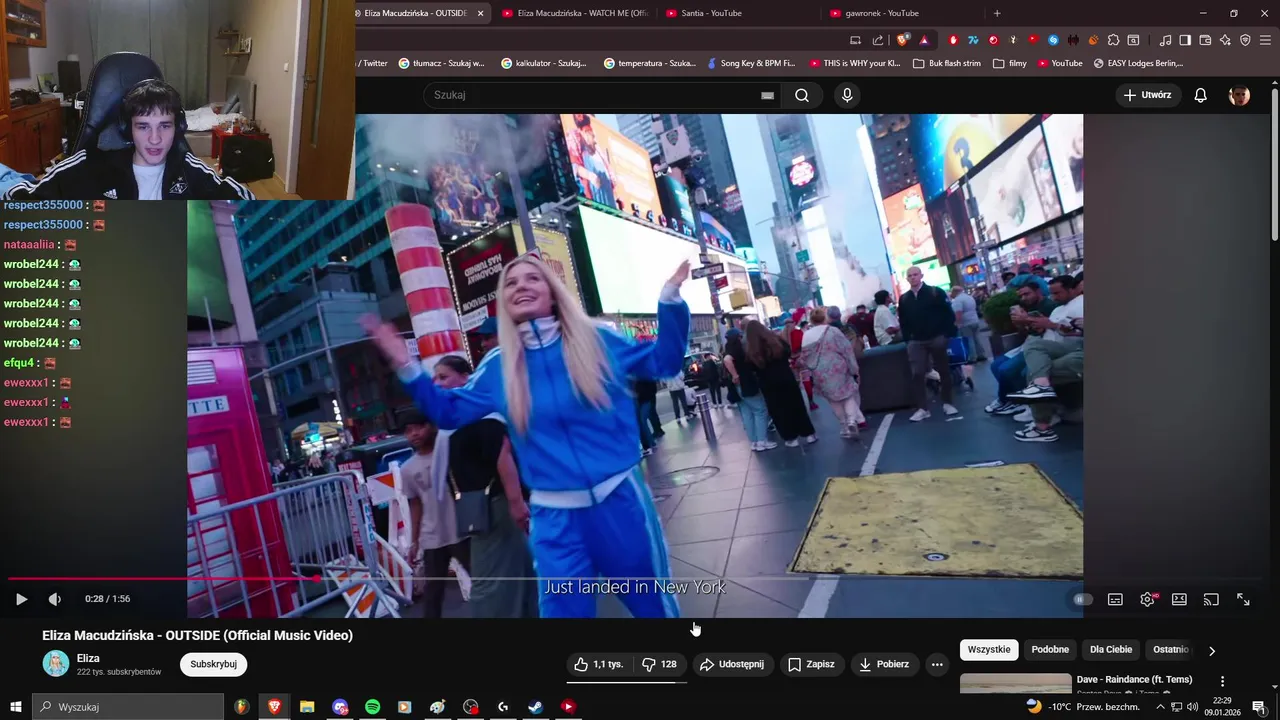Open the Eliza channel avatar
1280x720 pixels.
point(56,663)
